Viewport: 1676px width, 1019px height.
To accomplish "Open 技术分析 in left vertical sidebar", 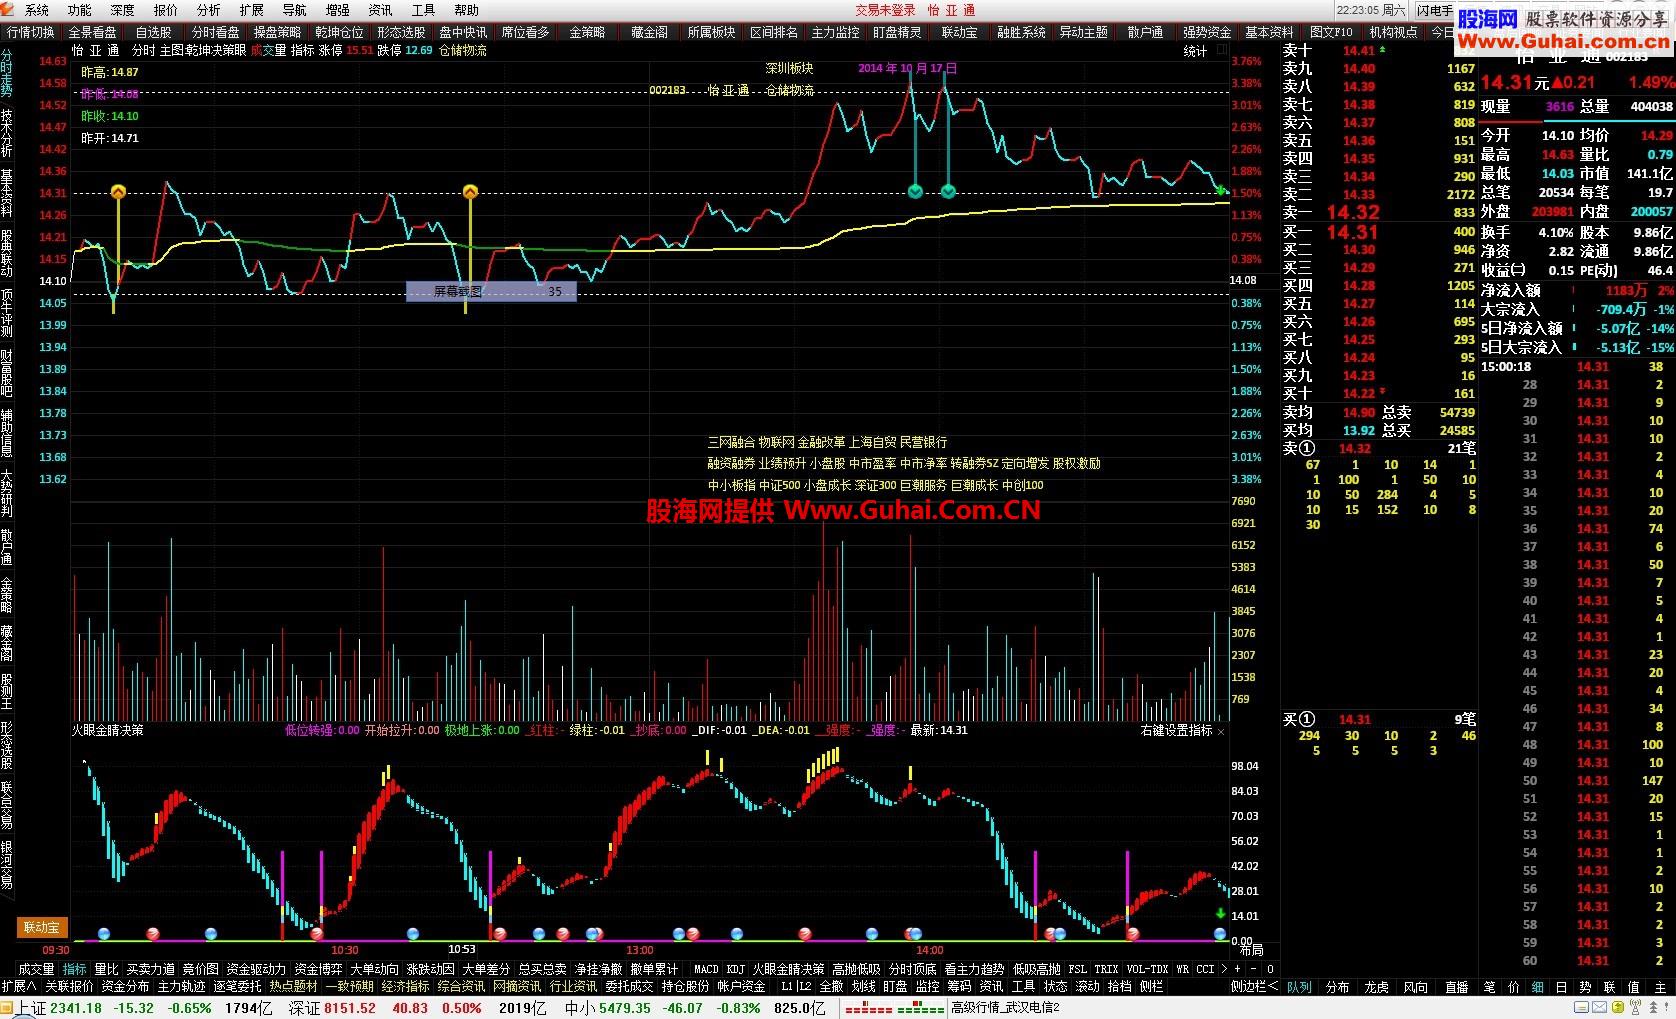I will tap(7, 132).
